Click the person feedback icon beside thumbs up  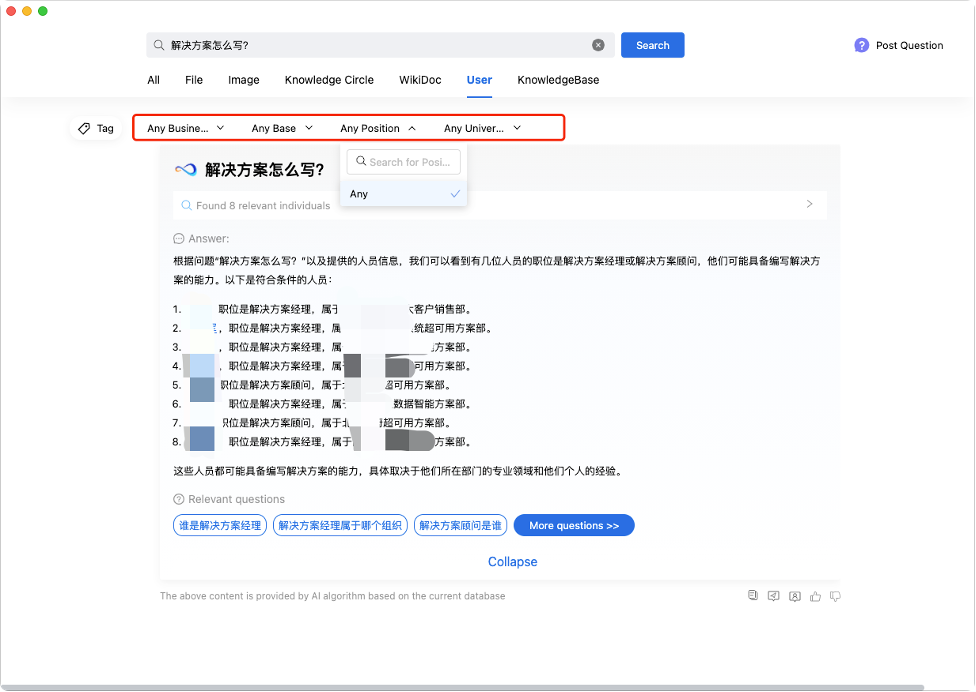(x=794, y=596)
